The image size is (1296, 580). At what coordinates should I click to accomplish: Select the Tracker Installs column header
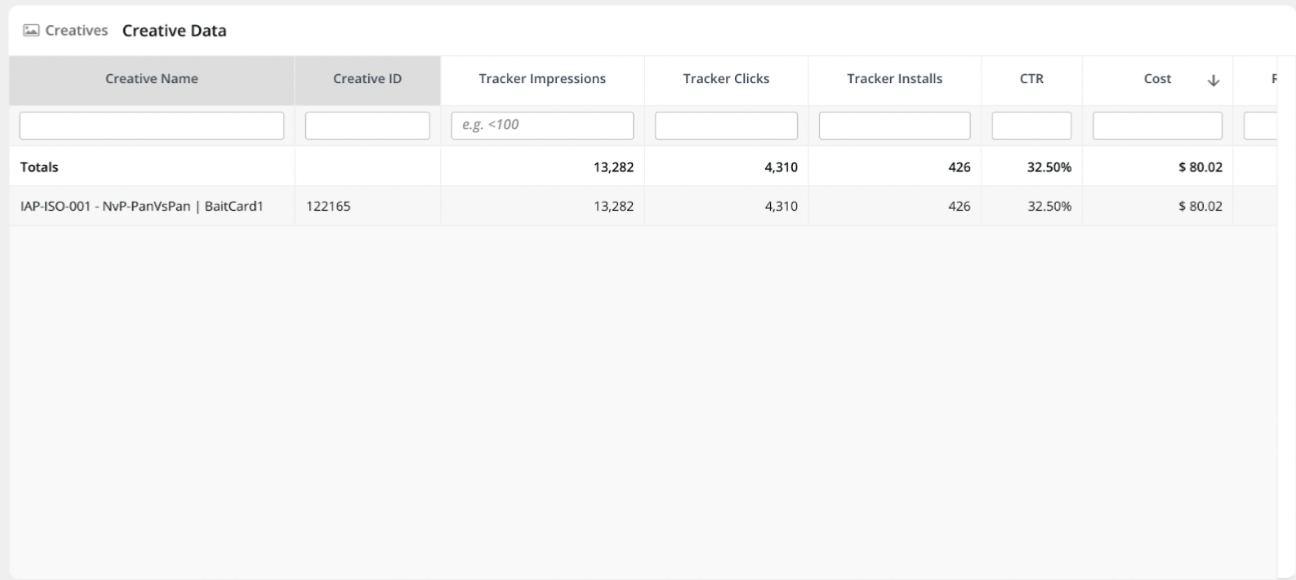(x=894, y=80)
